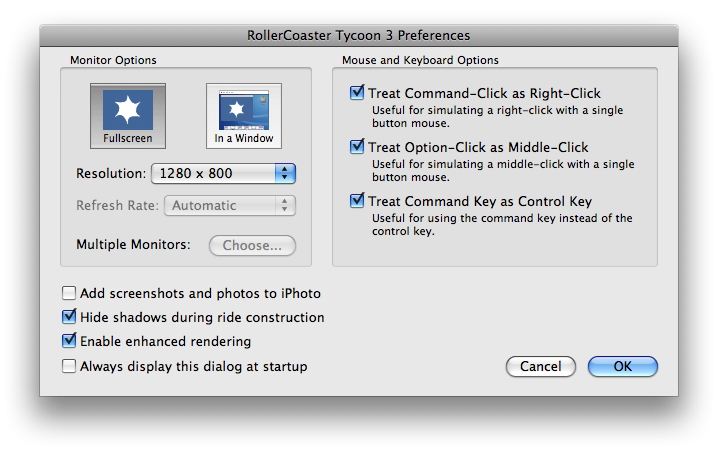The image size is (718, 451).
Task: Click the RollerCoaster Tycoon 3 Preferences title bar
Action: tap(359, 36)
